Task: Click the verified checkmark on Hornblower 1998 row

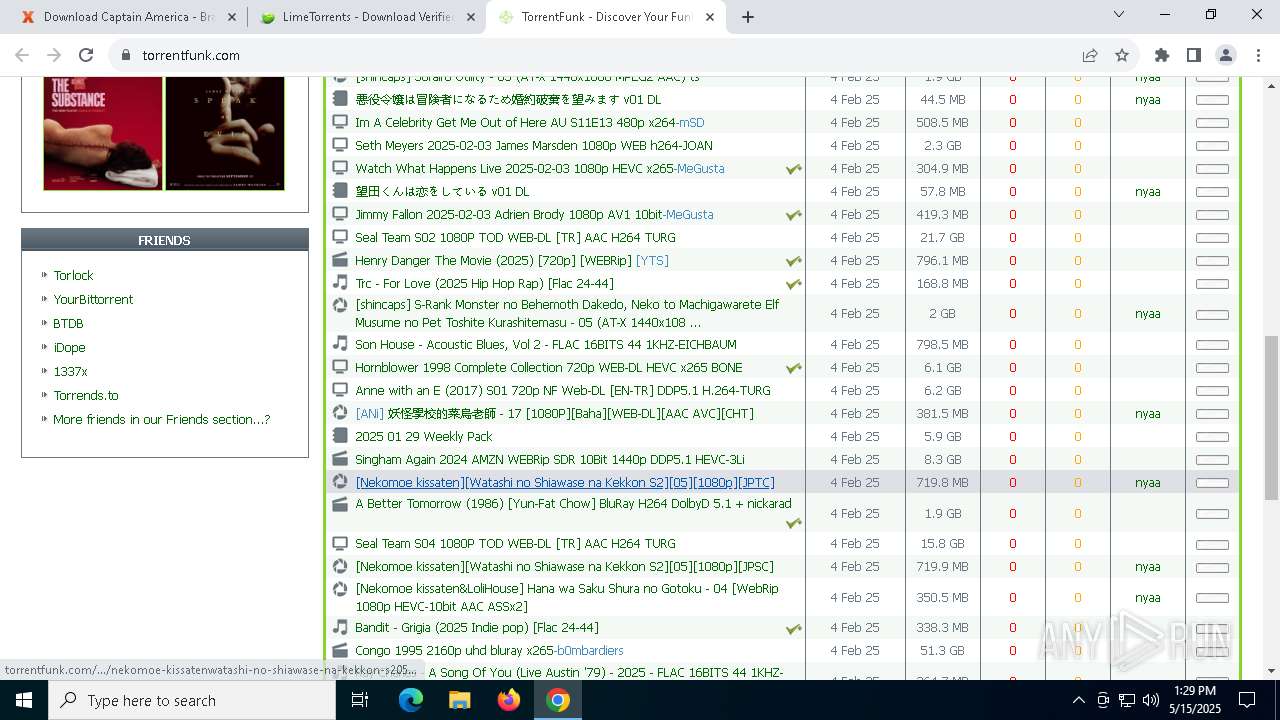Action: tap(794, 368)
